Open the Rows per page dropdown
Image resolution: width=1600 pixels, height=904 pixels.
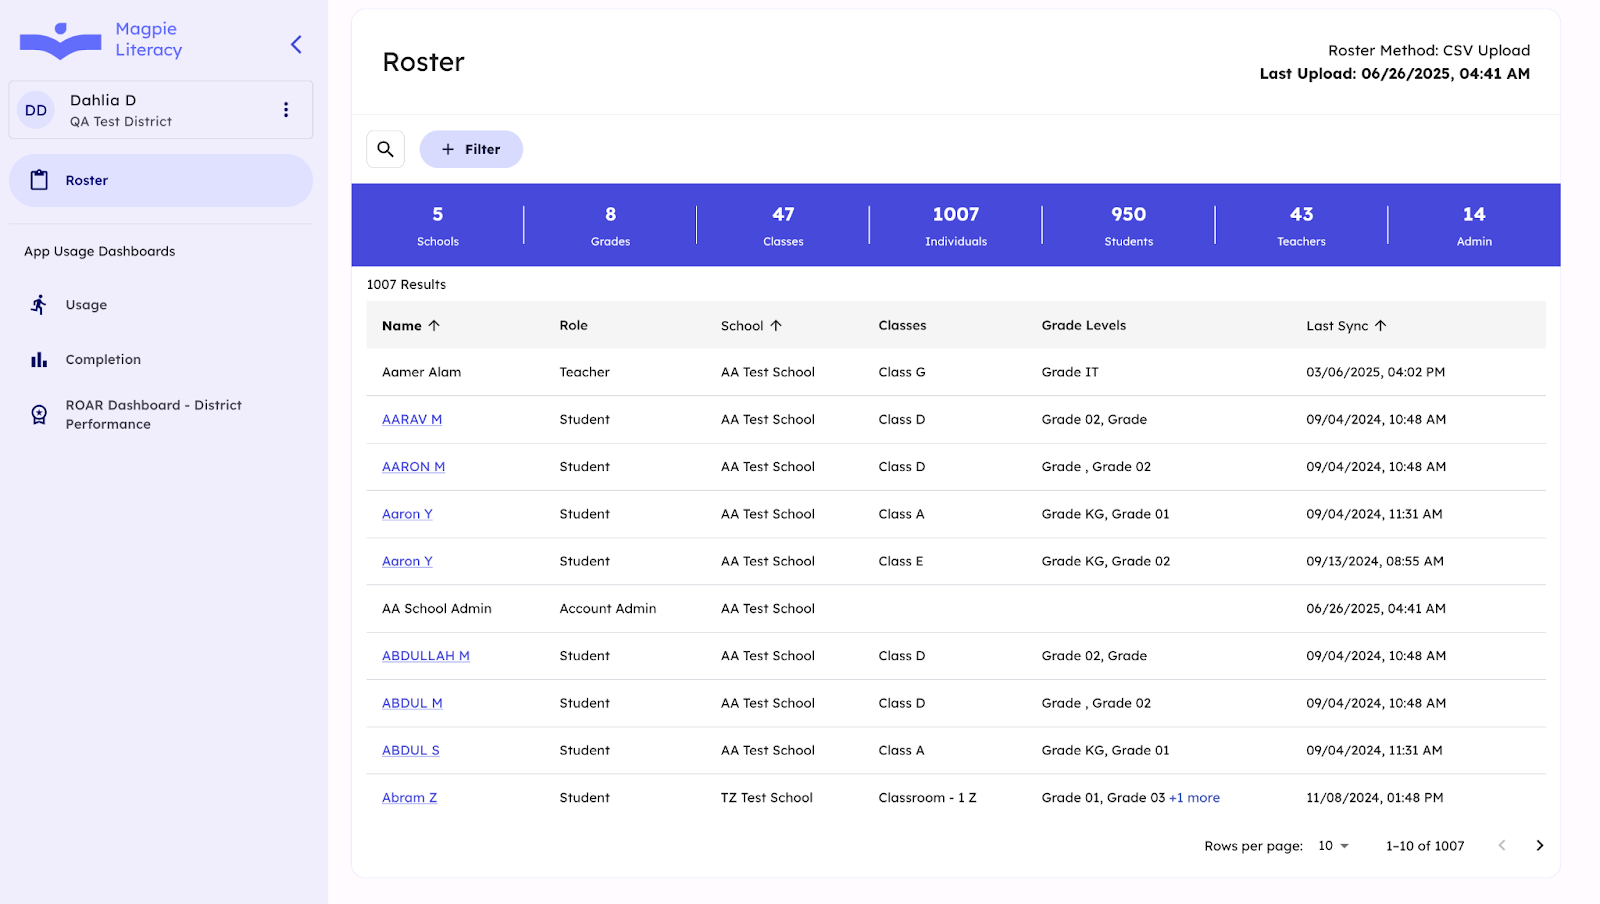[1333, 846]
